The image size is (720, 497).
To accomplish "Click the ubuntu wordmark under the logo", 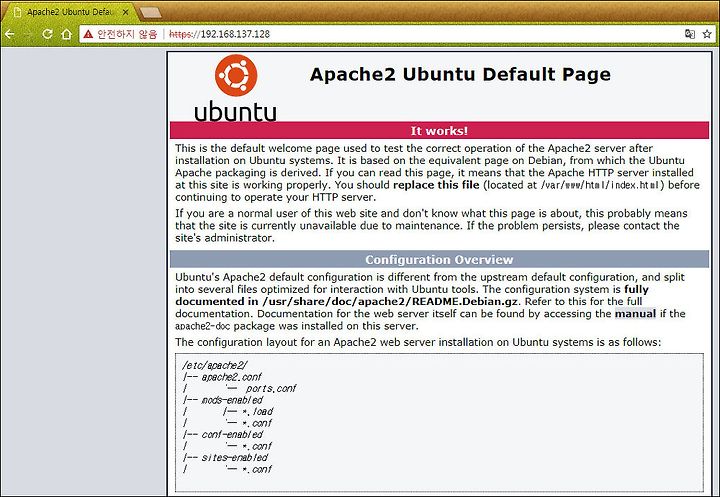I will point(236,111).
